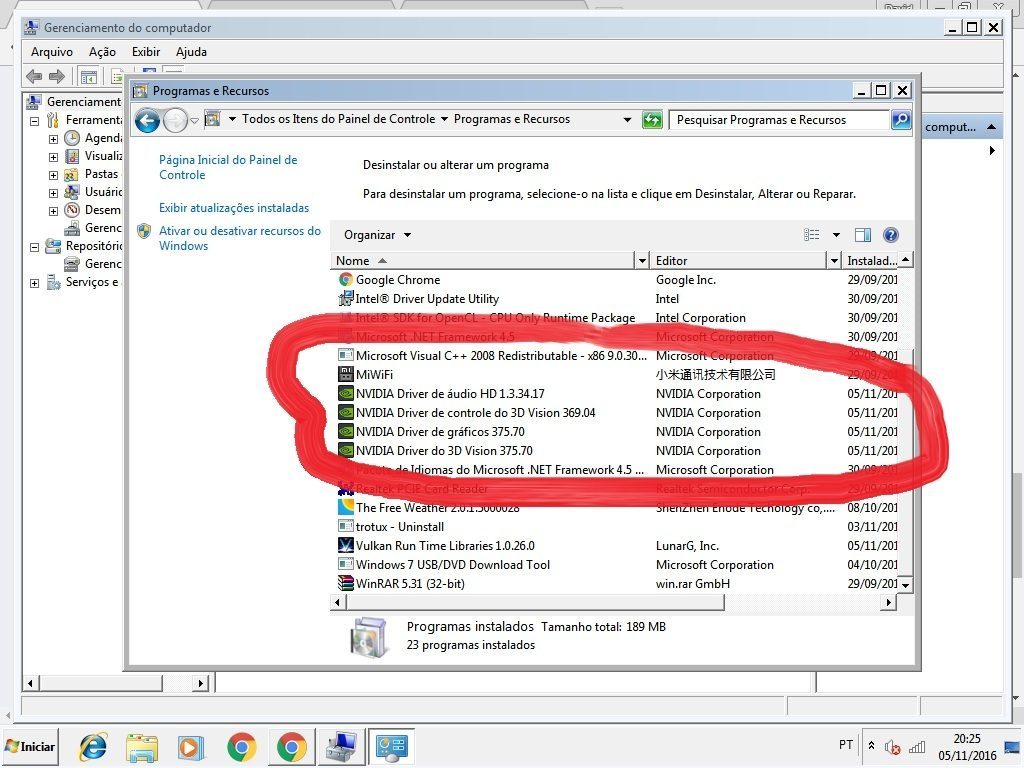The image size is (1024, 768).
Task: Click the search magnifier in Programas e Recursos
Action: (x=901, y=120)
